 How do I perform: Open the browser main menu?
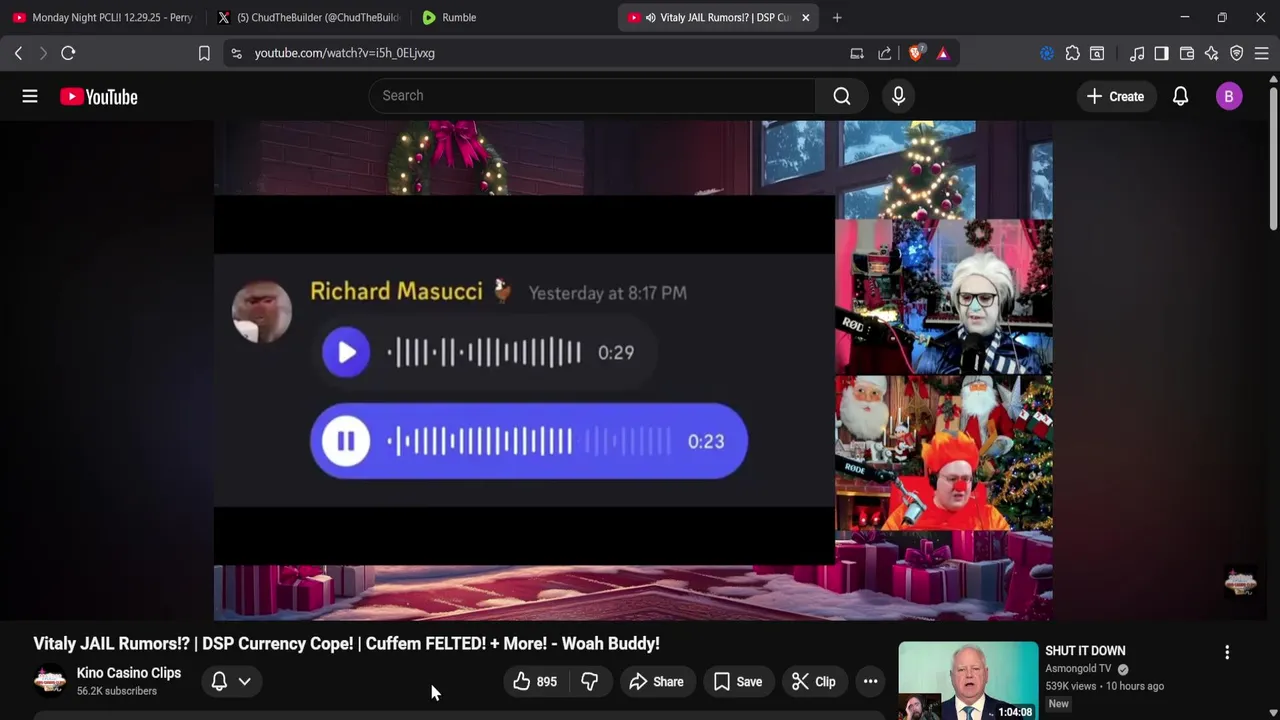[1261, 53]
